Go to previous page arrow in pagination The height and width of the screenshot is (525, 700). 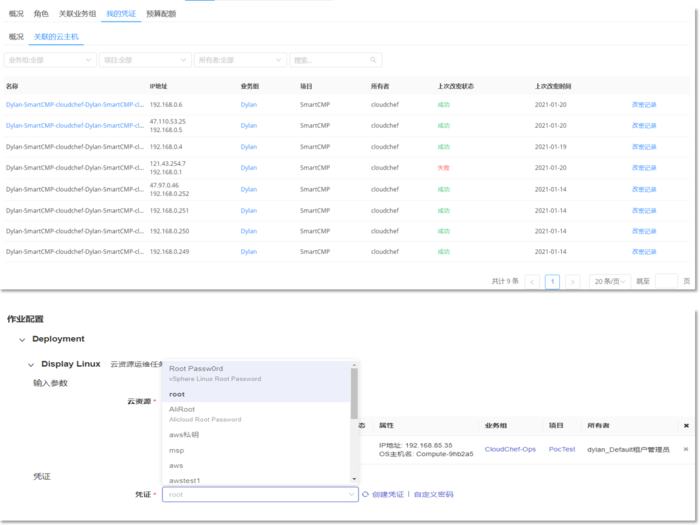click(532, 282)
